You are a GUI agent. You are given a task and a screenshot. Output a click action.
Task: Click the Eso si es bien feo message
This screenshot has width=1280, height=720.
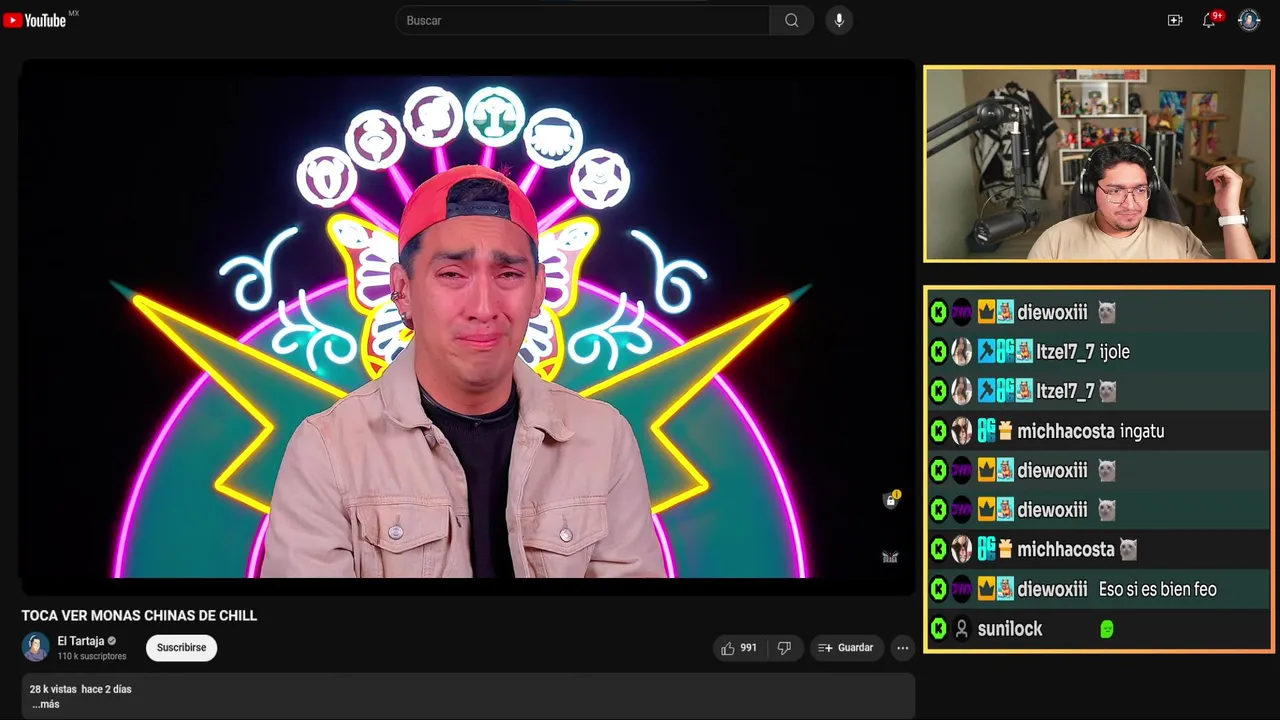tap(1157, 589)
